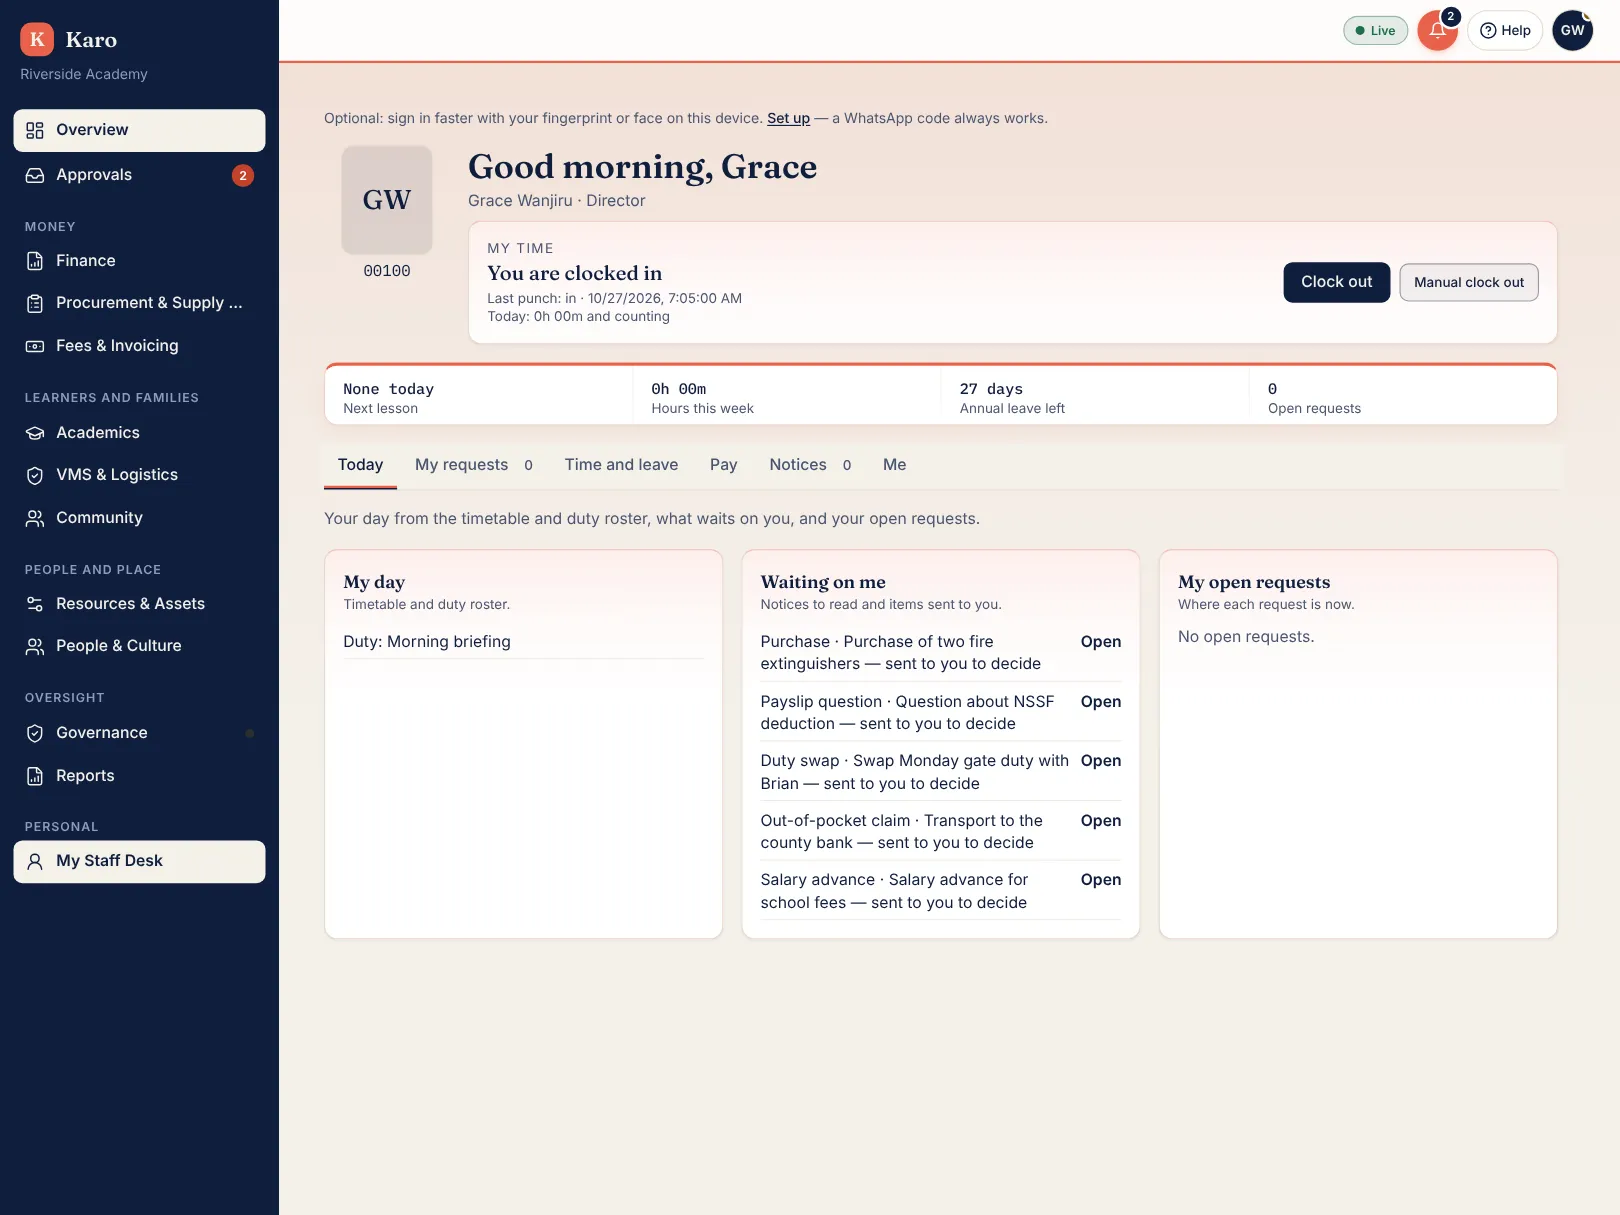Open the Notices tab
The image size is (1620, 1215).
click(x=810, y=465)
